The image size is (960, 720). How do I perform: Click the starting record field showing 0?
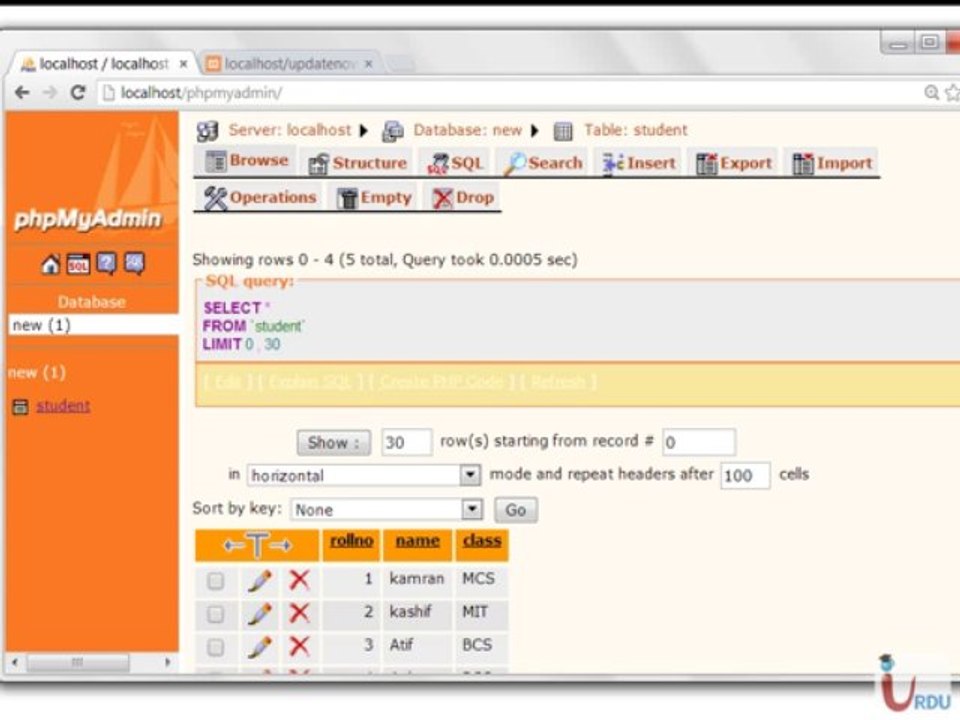pos(699,442)
